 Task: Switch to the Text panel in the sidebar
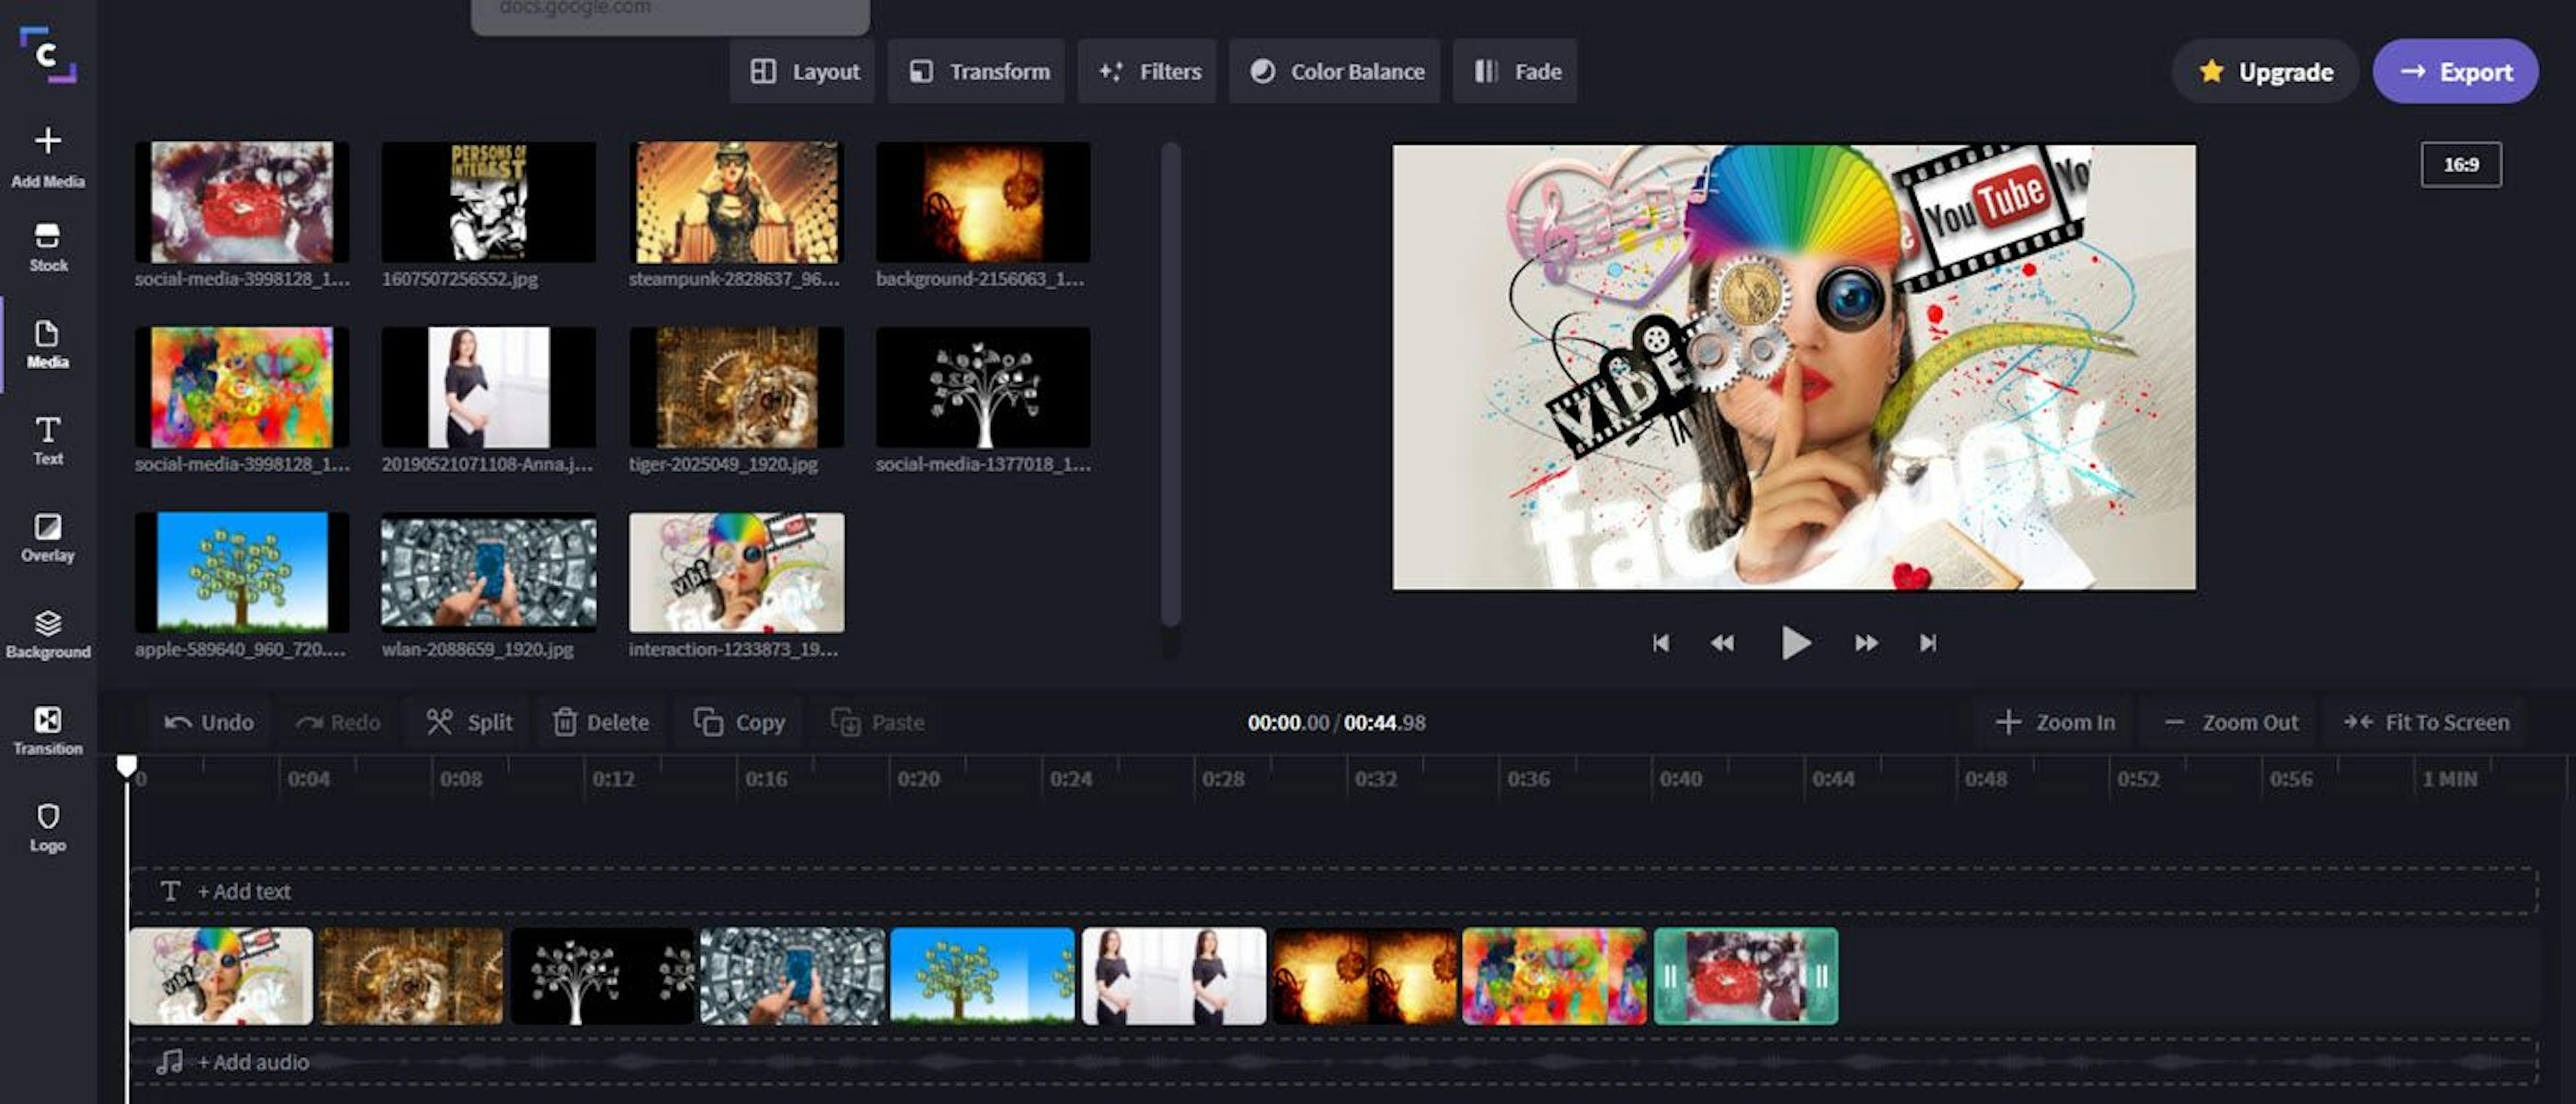point(47,440)
